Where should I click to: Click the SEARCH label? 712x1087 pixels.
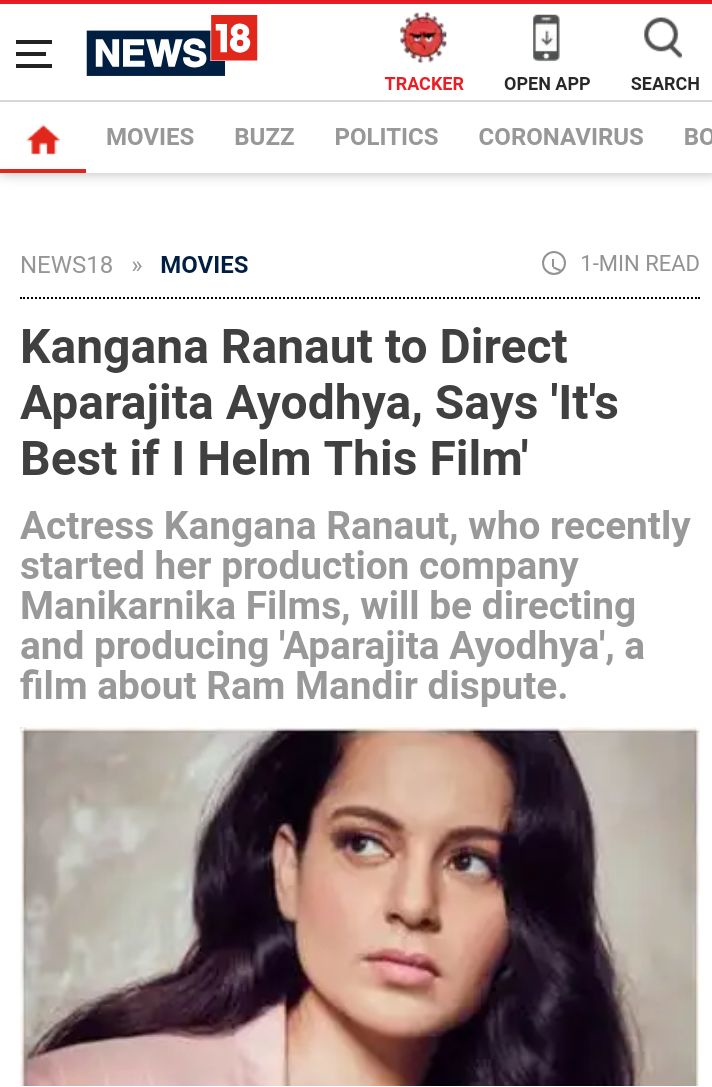[665, 83]
